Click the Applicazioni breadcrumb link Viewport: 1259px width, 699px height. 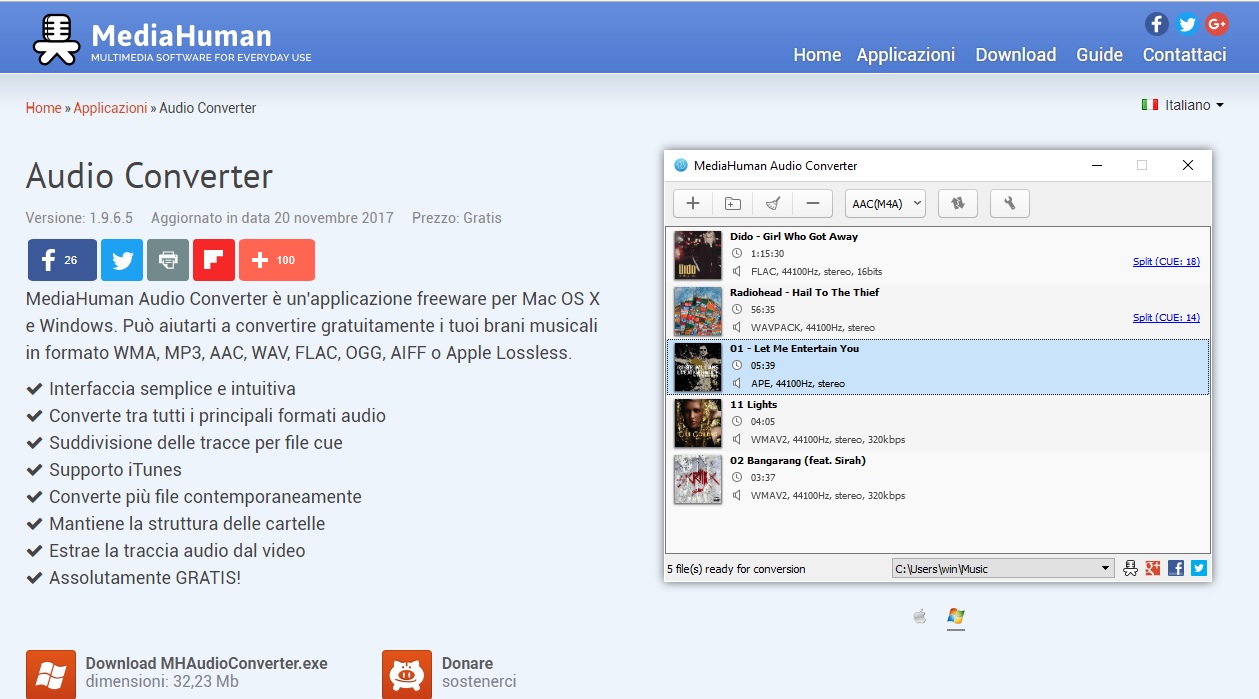[x=110, y=108]
